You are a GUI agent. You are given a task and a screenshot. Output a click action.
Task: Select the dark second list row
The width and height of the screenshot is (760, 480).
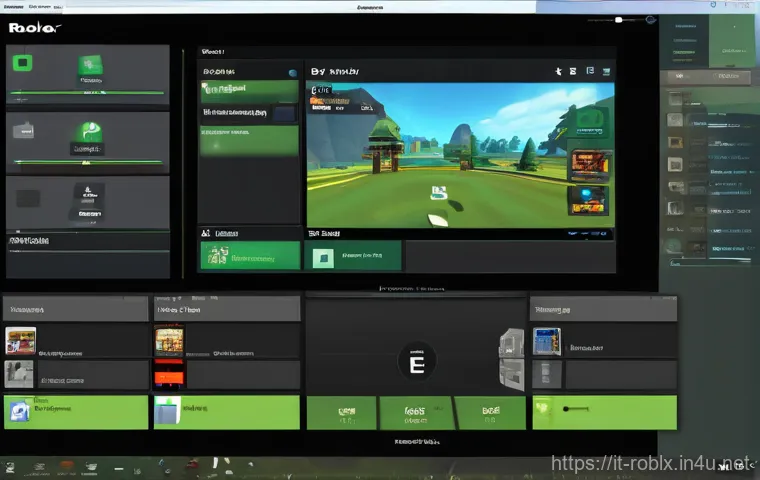click(x=249, y=113)
